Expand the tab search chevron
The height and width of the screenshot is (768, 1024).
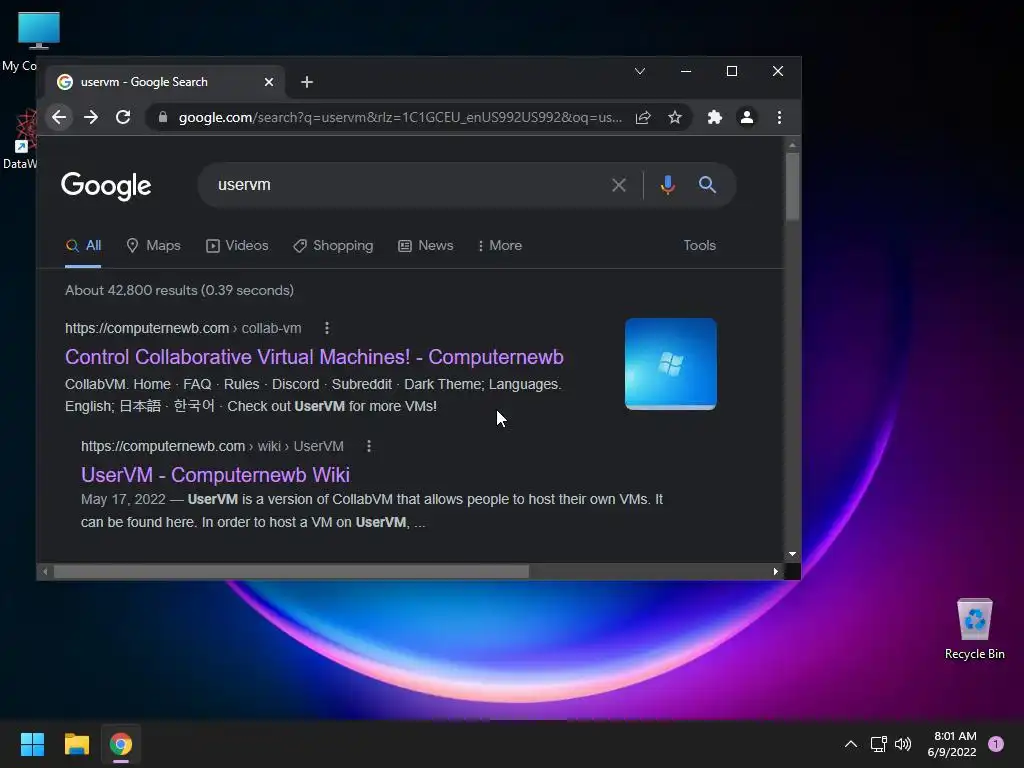(x=640, y=71)
